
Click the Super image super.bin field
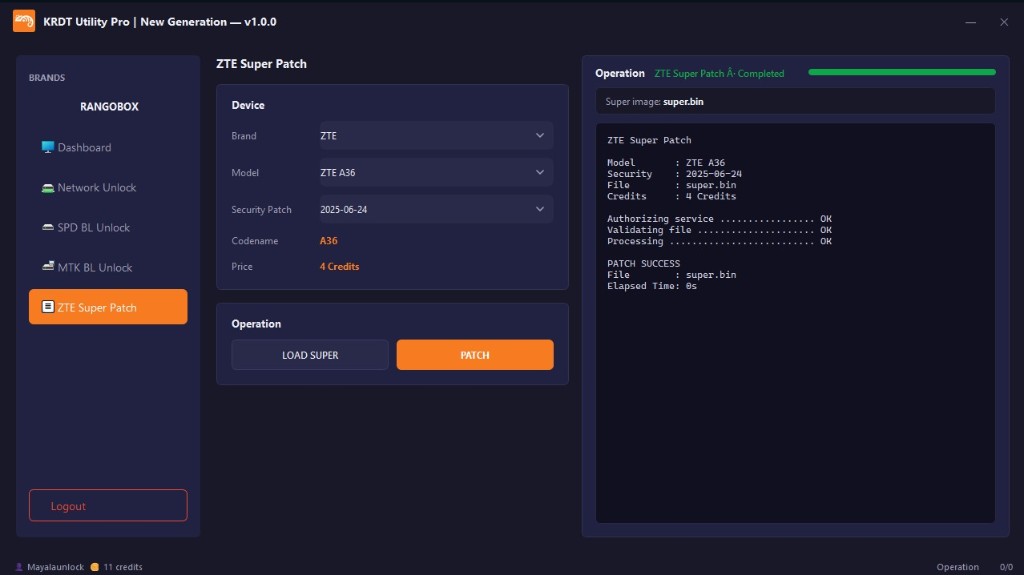click(795, 101)
